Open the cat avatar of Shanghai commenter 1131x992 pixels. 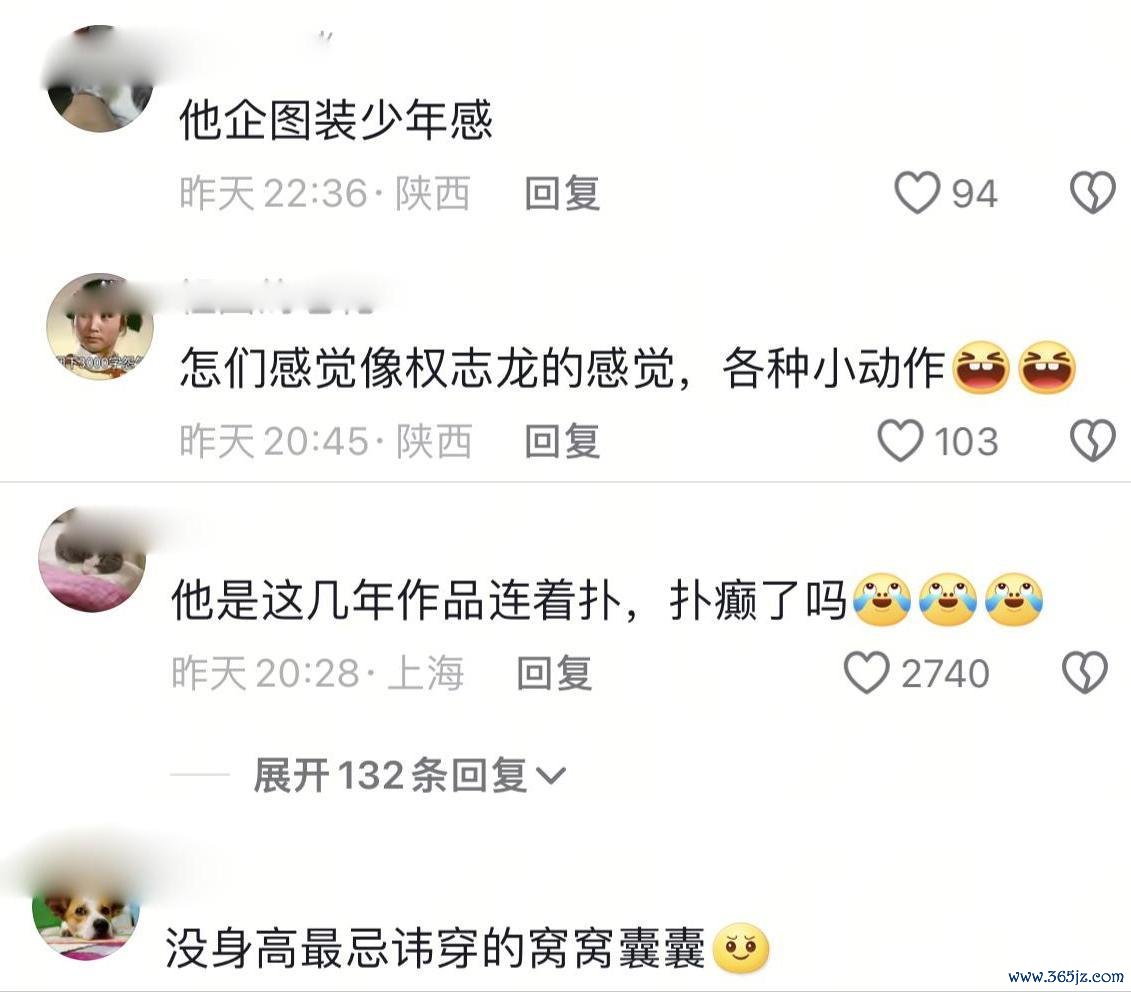pyautogui.click(x=92, y=559)
